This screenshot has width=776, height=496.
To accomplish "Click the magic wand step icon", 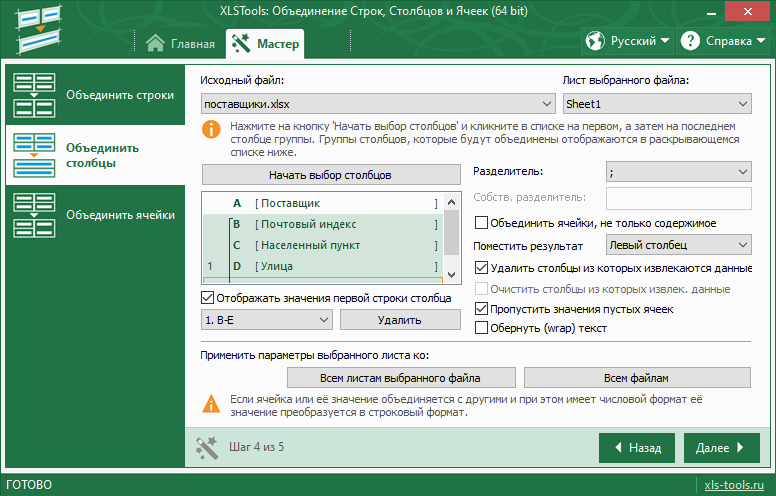I will pyautogui.click(x=207, y=447).
